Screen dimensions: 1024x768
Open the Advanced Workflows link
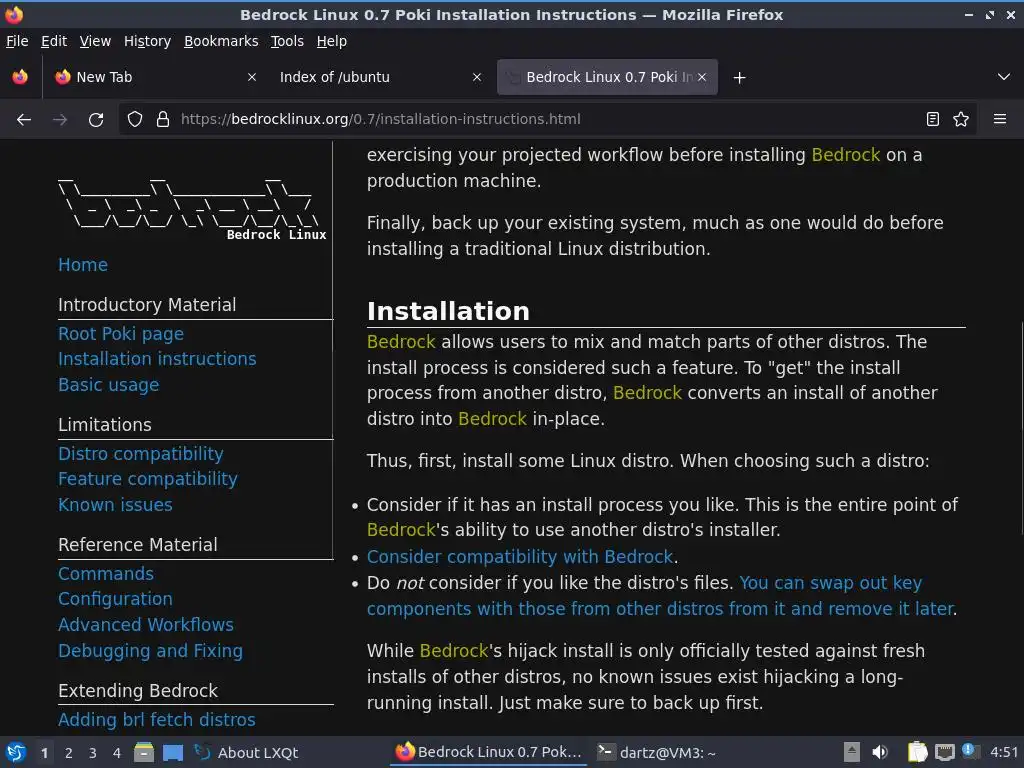tap(146, 625)
